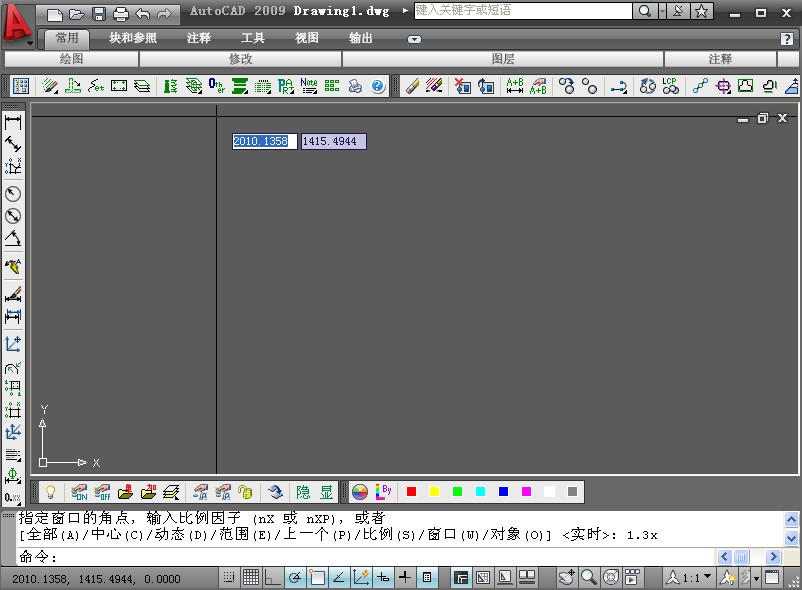This screenshot has height=590, width=802.
Task: Toggle ribbon minimize arrow button
Action: click(x=414, y=39)
